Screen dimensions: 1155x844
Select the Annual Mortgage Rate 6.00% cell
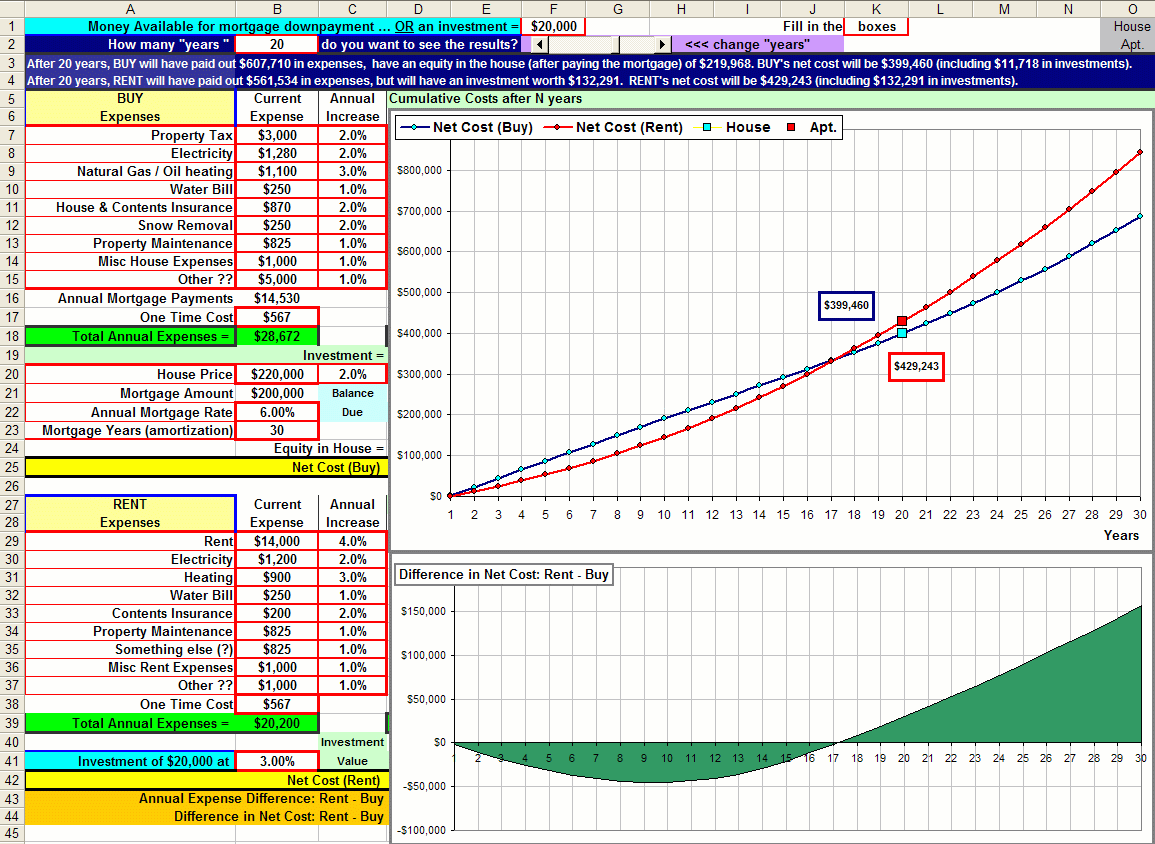click(277, 412)
